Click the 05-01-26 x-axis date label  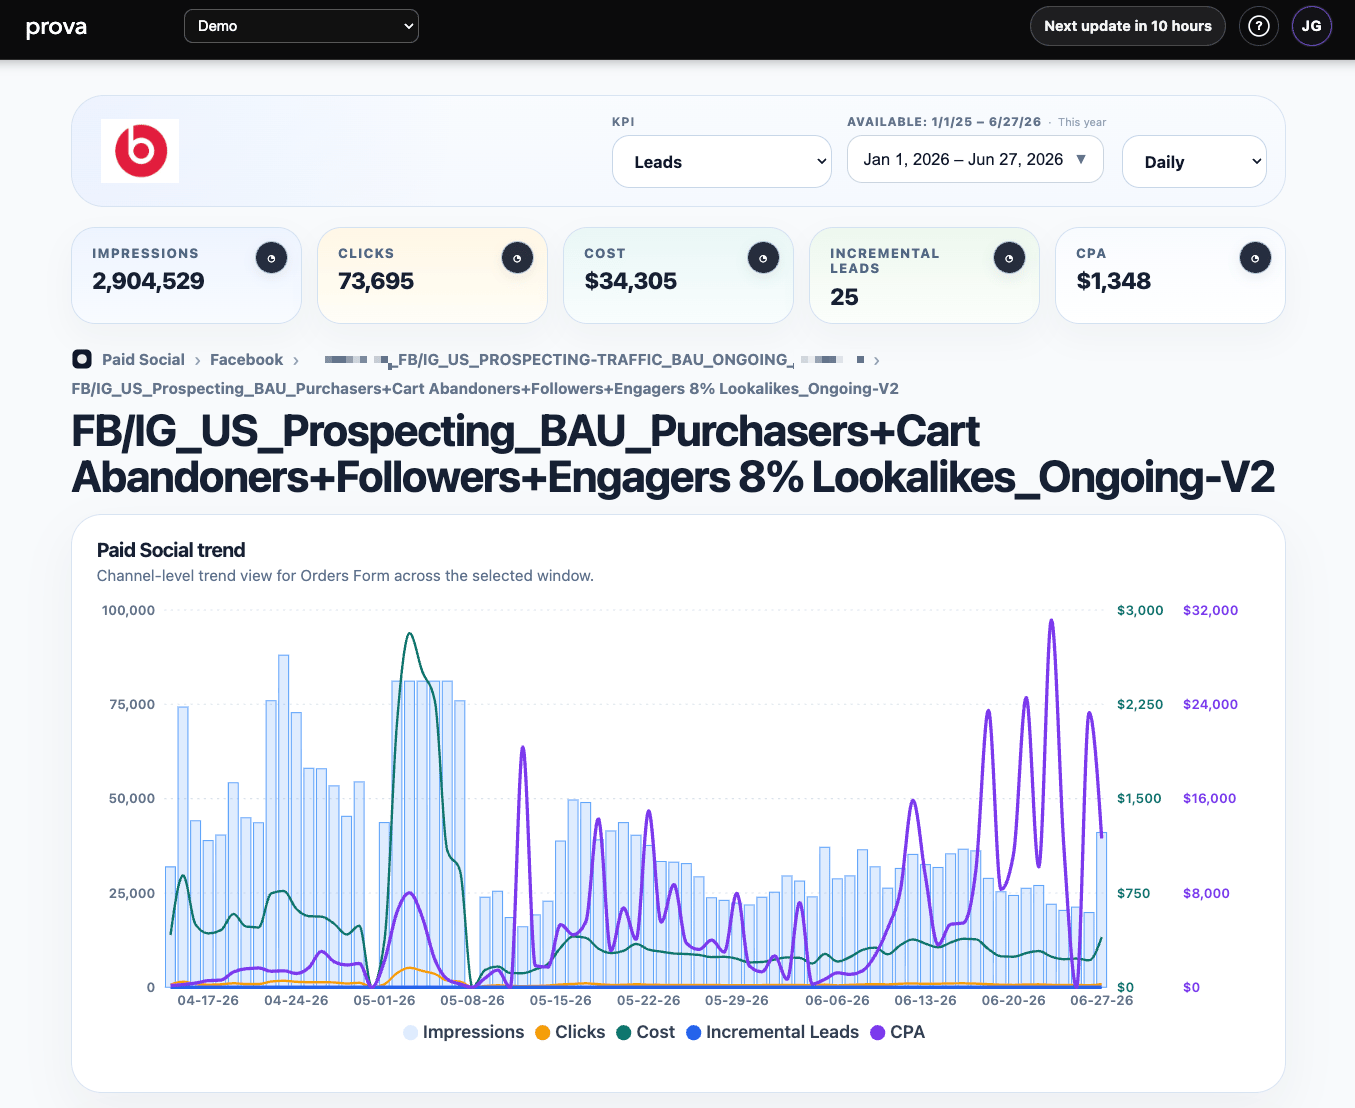(x=384, y=1000)
